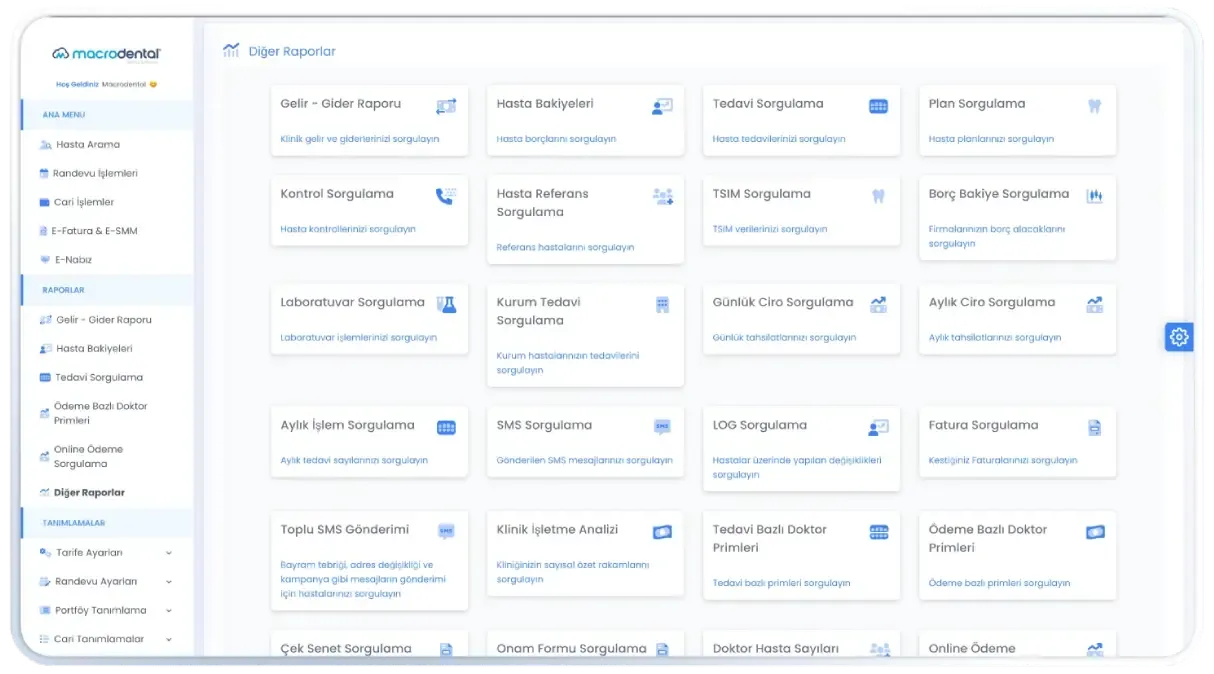Image resolution: width=1214 pixels, height=674 pixels.
Task: Click the Doktor Hasta Sayıları card title
Action: click(x=776, y=648)
